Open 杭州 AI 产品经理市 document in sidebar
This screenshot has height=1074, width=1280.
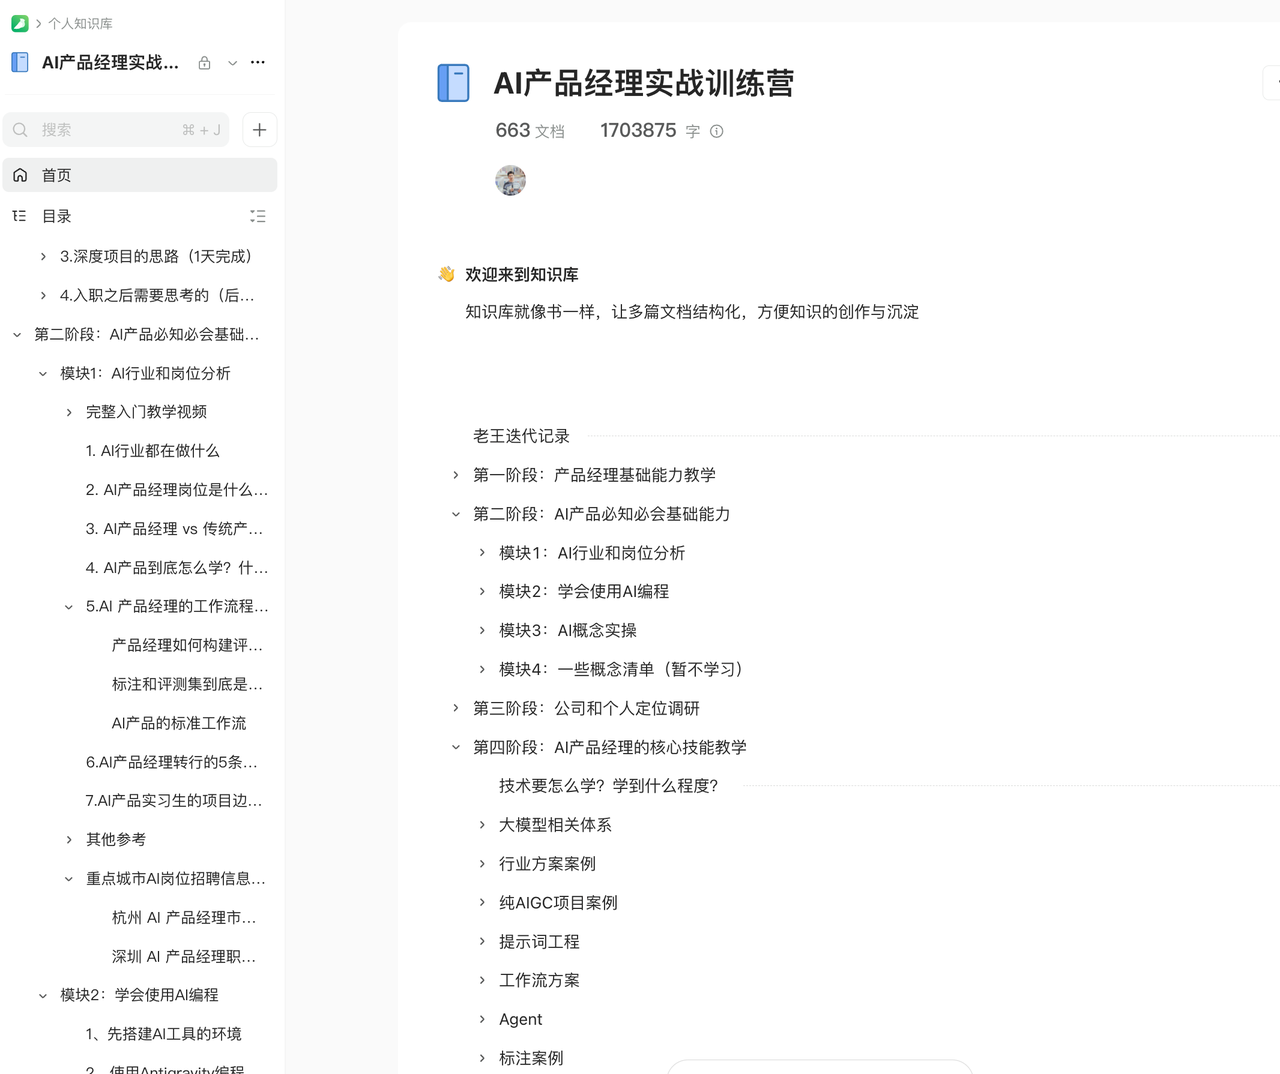click(184, 917)
